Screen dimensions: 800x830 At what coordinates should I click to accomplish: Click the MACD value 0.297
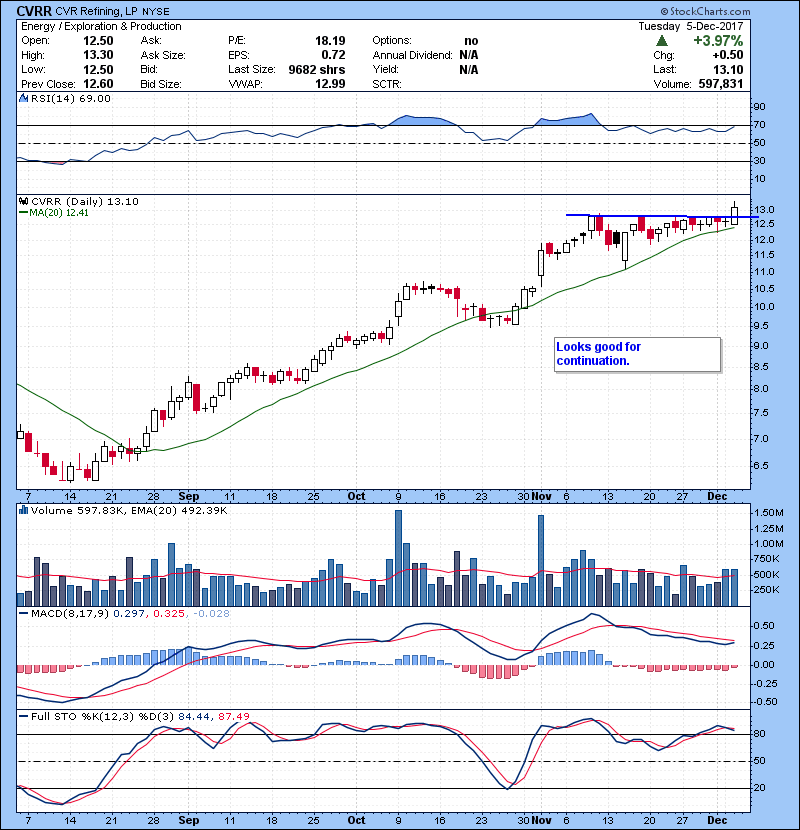click(x=129, y=614)
